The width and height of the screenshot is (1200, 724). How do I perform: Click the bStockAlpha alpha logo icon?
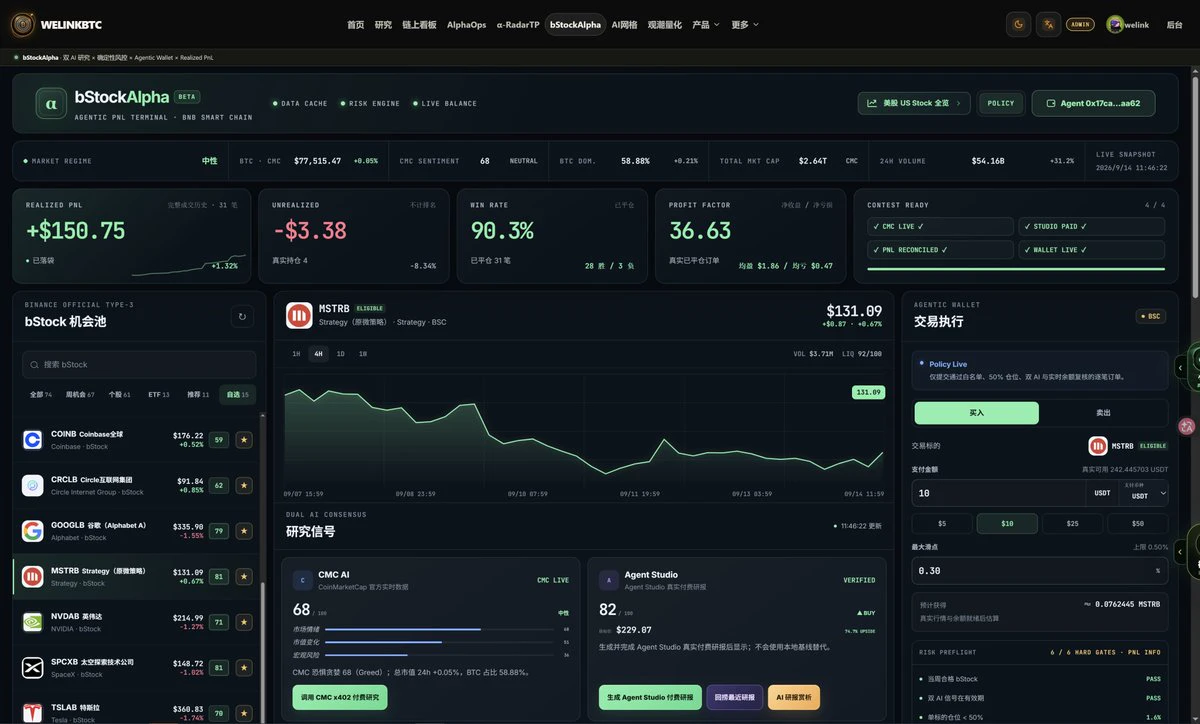coord(51,103)
